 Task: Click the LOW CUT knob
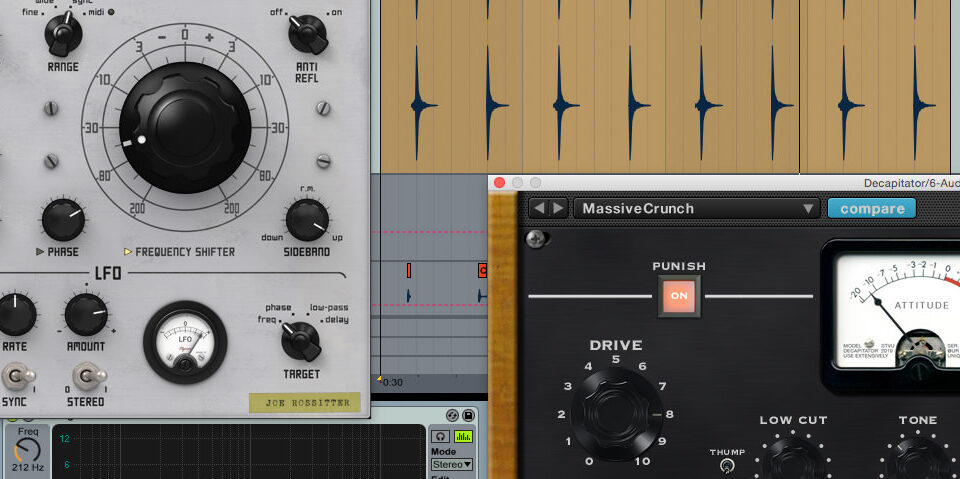point(792,459)
